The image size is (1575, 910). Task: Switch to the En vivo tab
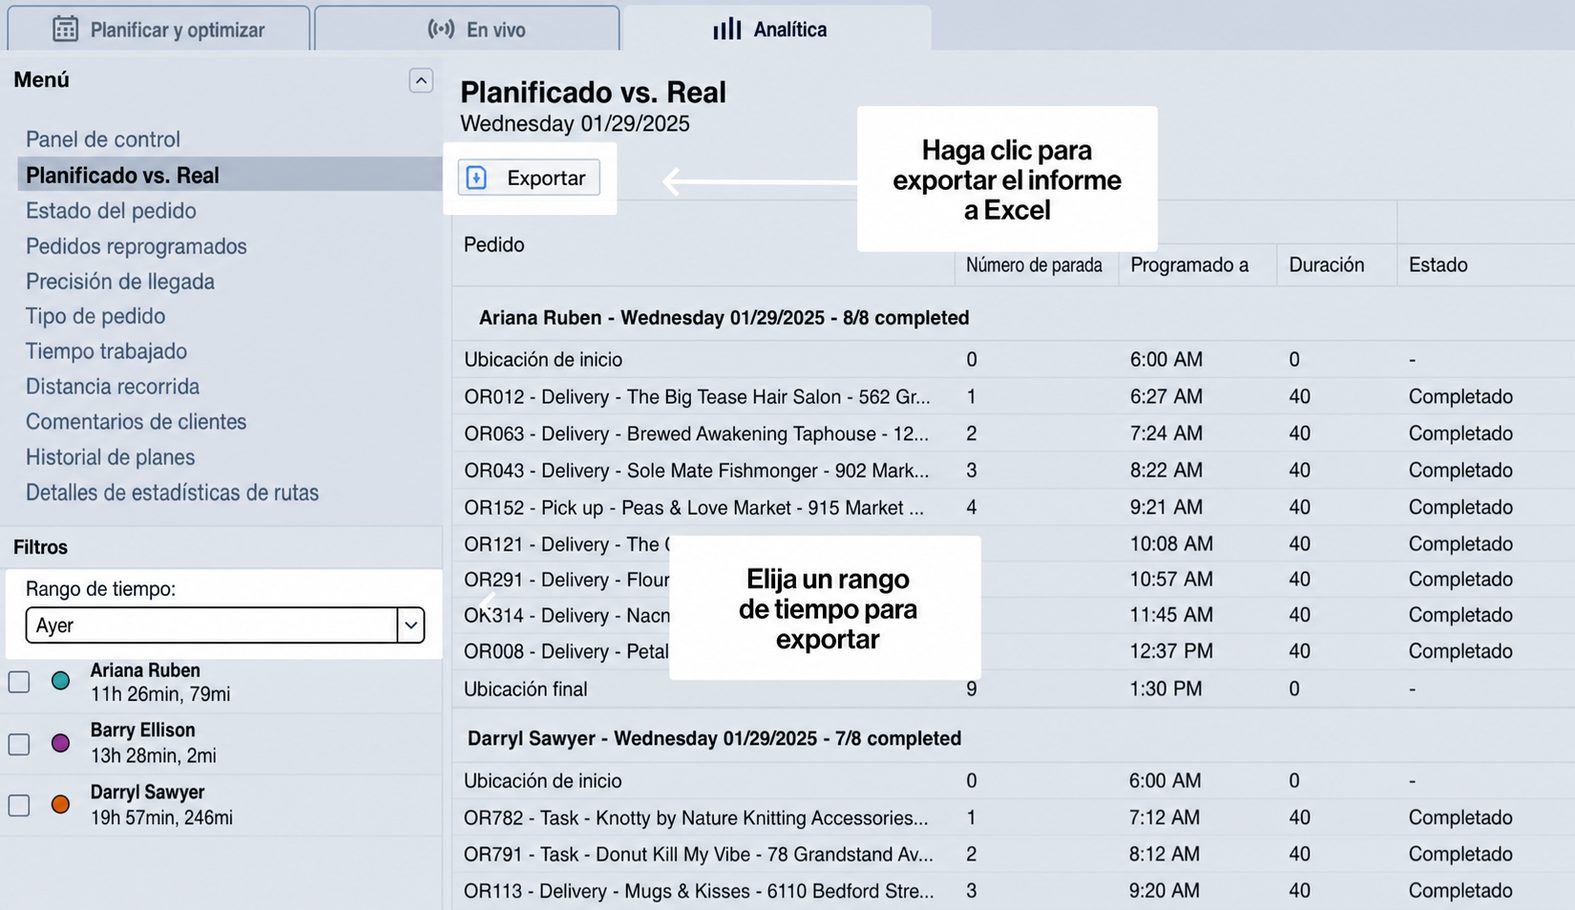tap(467, 28)
